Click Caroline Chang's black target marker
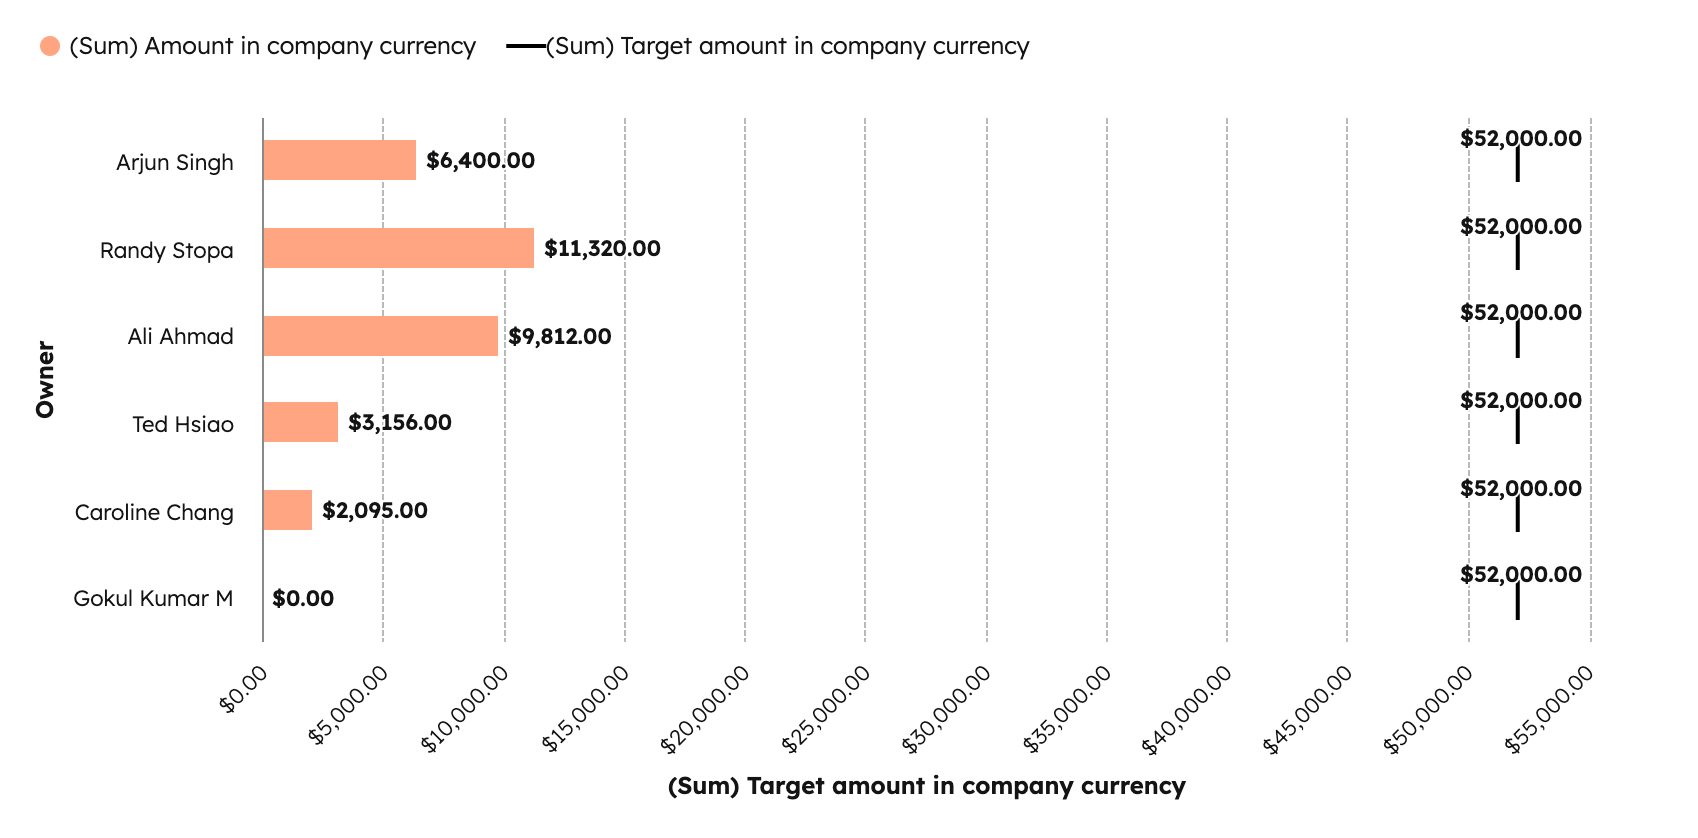Screen dimensions: 1698x838 [x=1517, y=514]
